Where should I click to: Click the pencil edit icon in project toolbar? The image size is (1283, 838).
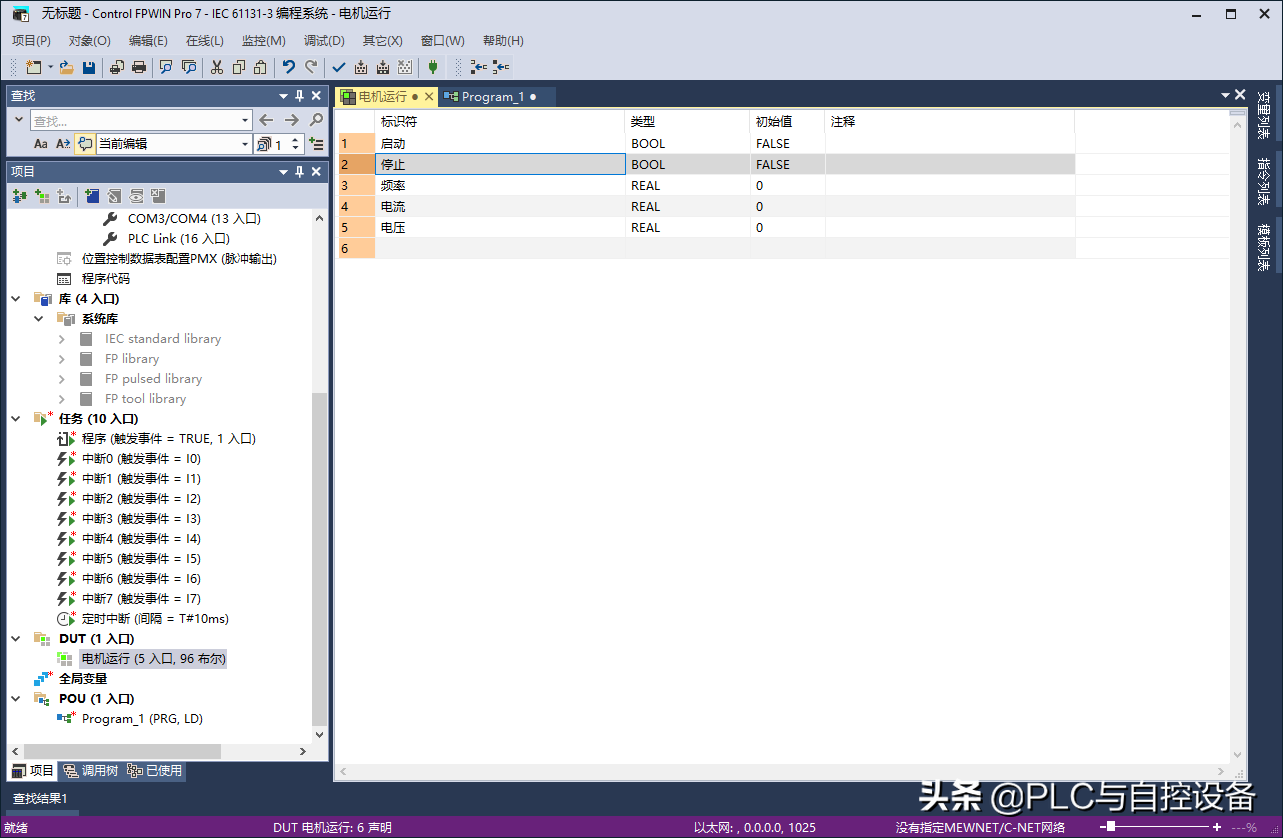coord(114,196)
